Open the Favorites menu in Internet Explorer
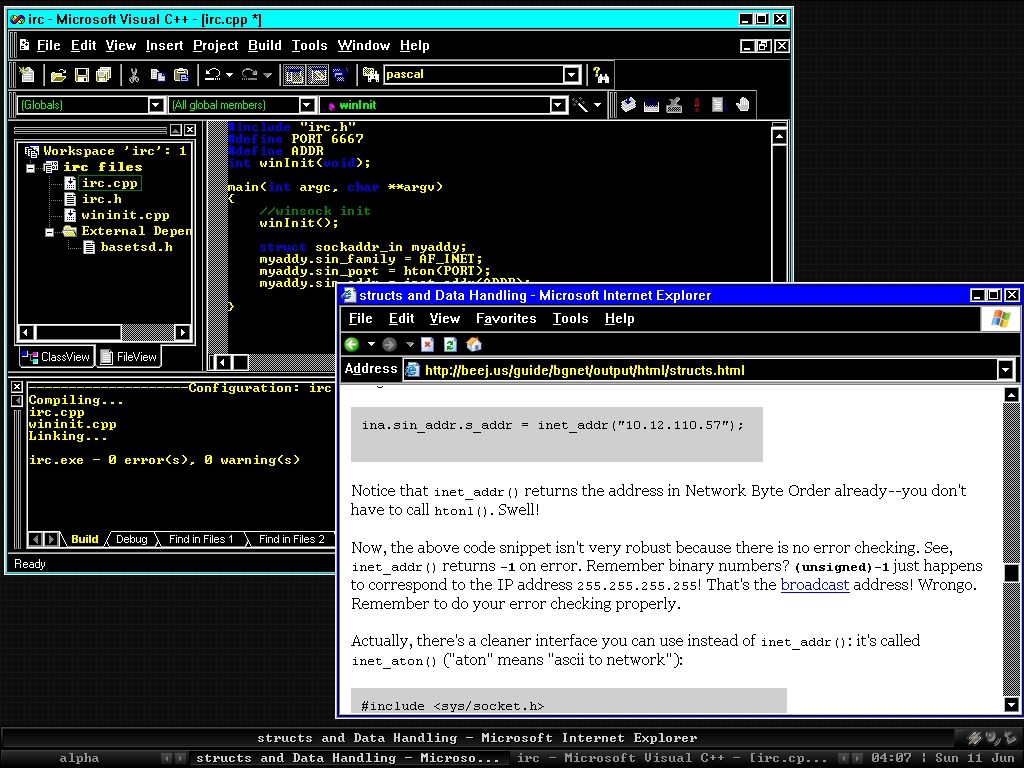This screenshot has height=768, width=1024. click(506, 319)
